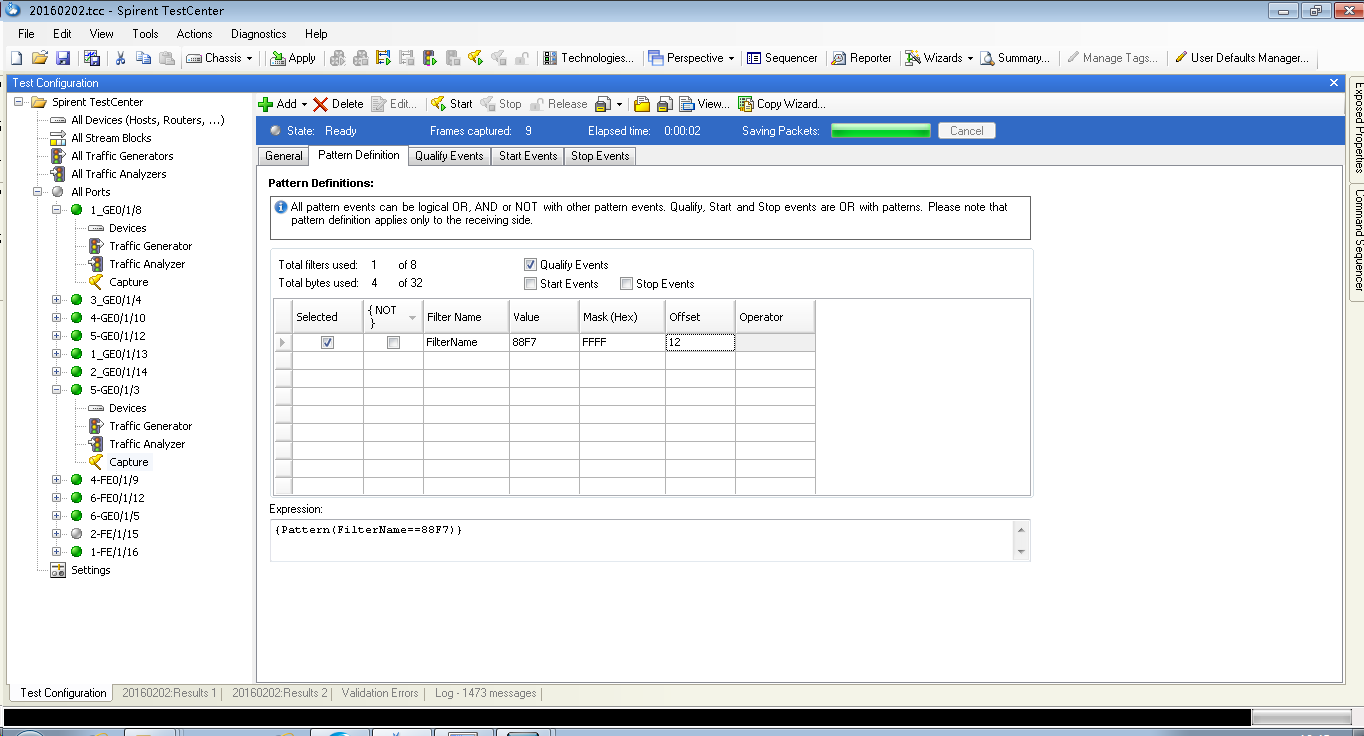Open the Sequencer from toolbar
Screen dimensions: 1364x736
[782, 58]
